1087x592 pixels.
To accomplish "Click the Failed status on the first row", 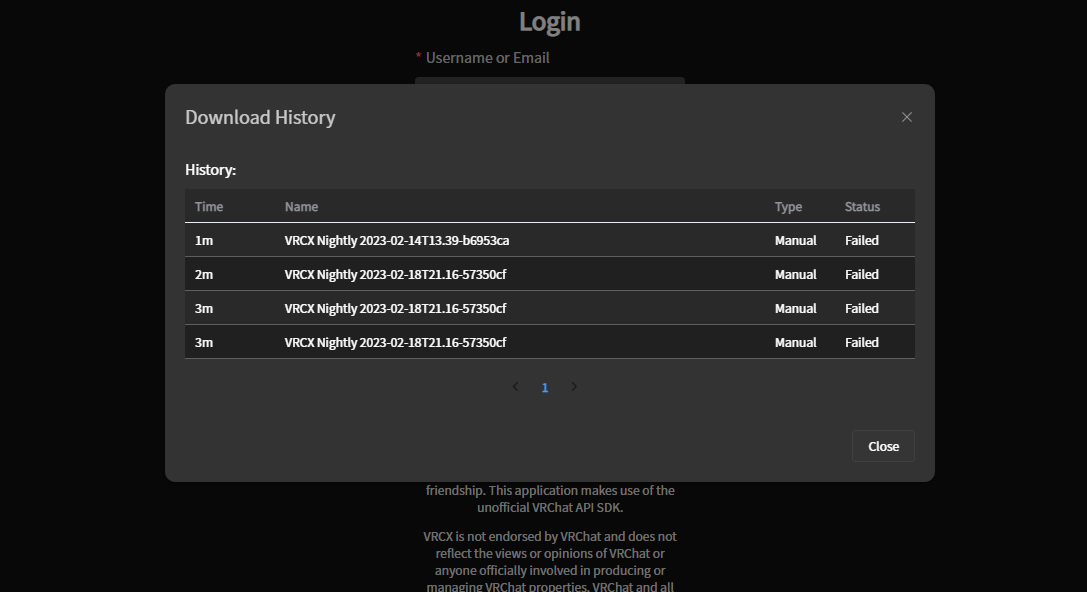I will pyautogui.click(x=861, y=240).
